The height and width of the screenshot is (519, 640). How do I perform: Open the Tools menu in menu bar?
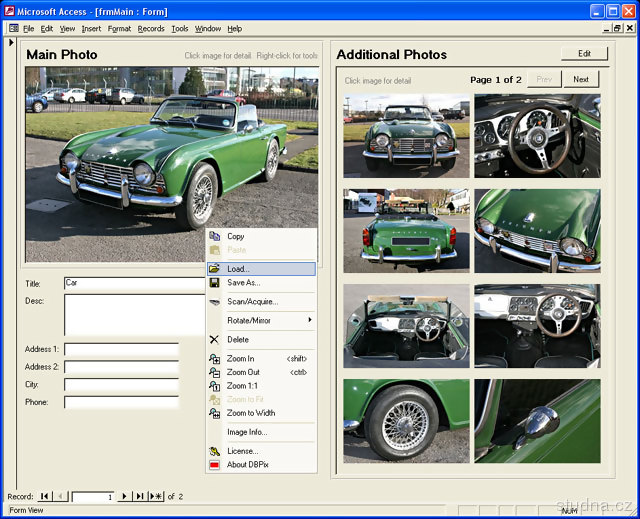tap(180, 29)
